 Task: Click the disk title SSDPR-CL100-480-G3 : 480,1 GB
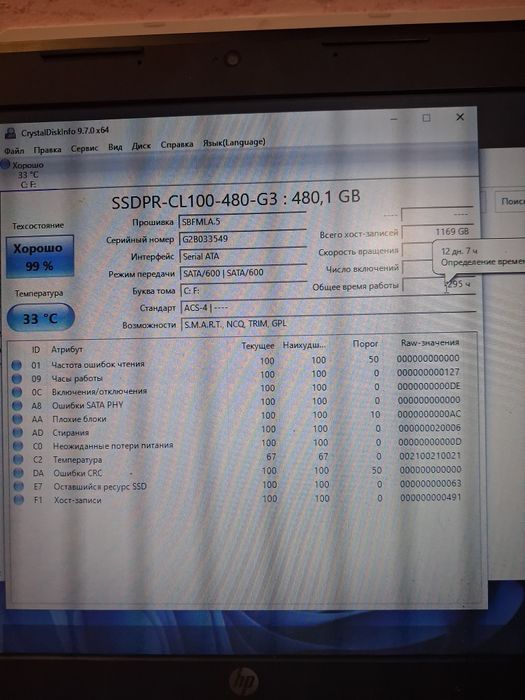236,199
